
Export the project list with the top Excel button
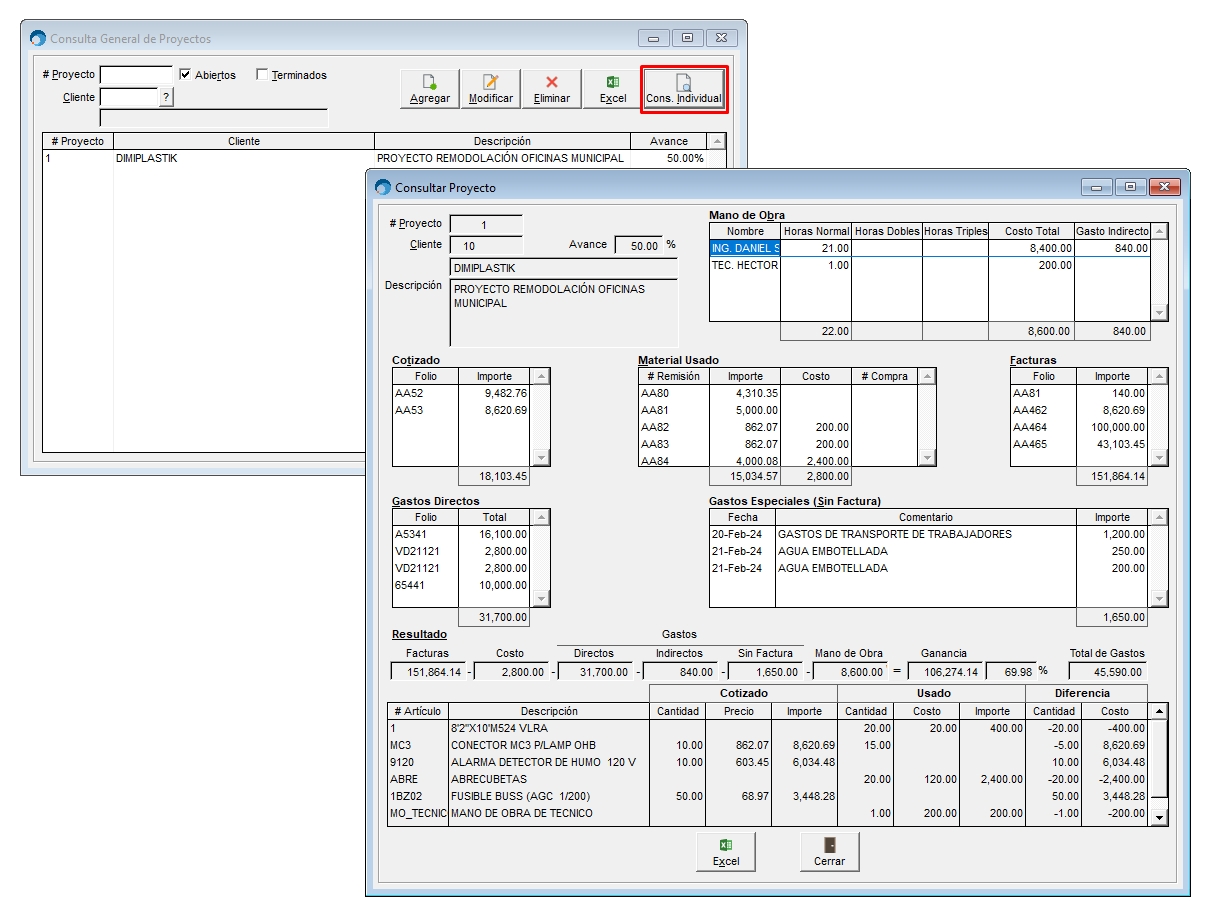(612, 89)
